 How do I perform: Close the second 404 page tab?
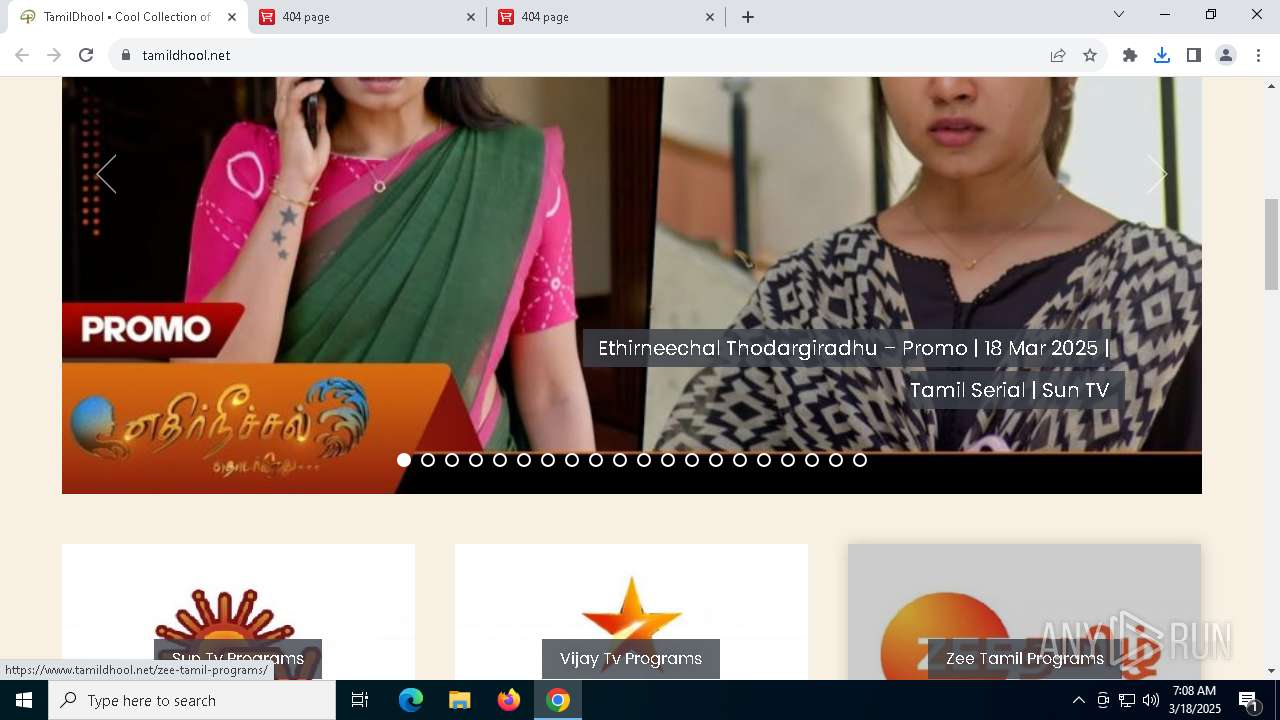click(x=710, y=17)
